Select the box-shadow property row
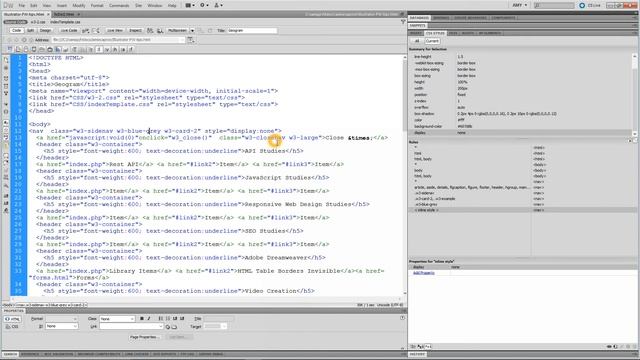This screenshot has height=360, width=640. click(521, 114)
